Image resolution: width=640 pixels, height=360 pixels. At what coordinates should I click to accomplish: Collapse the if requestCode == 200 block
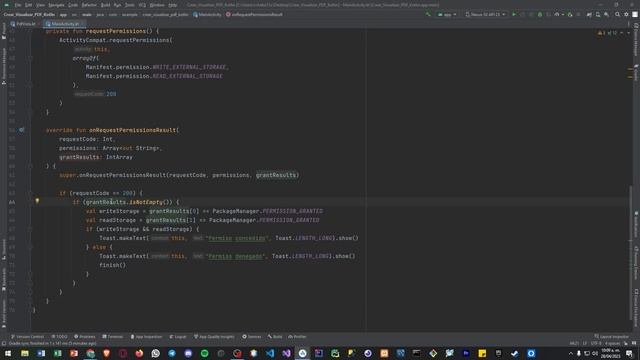click(30, 193)
